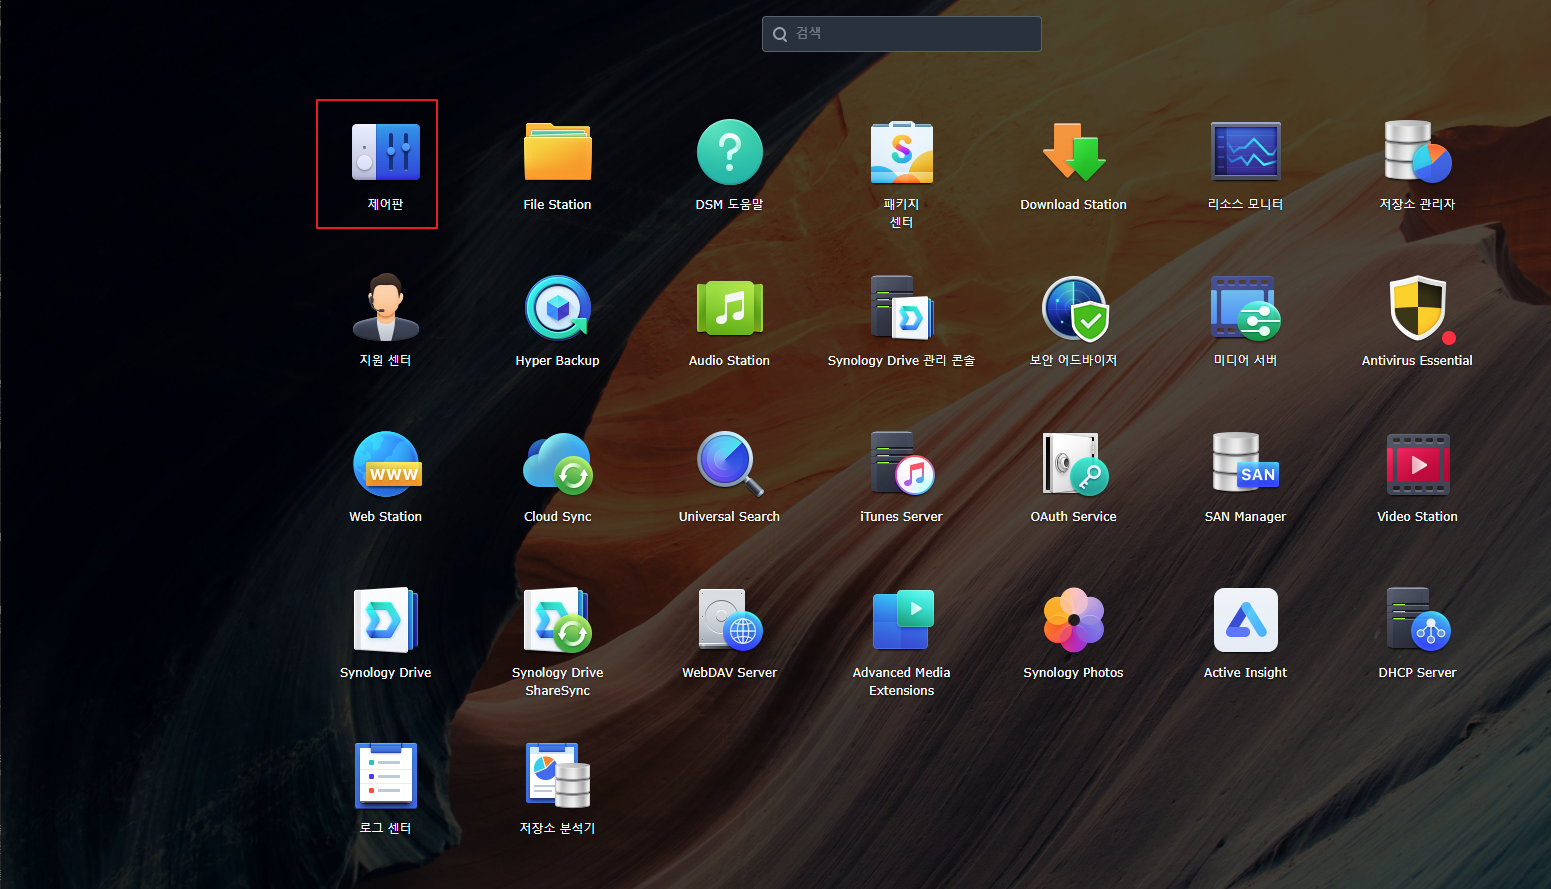Click the 검색 search field
Image resolution: width=1551 pixels, height=889 pixels.
coord(902,34)
